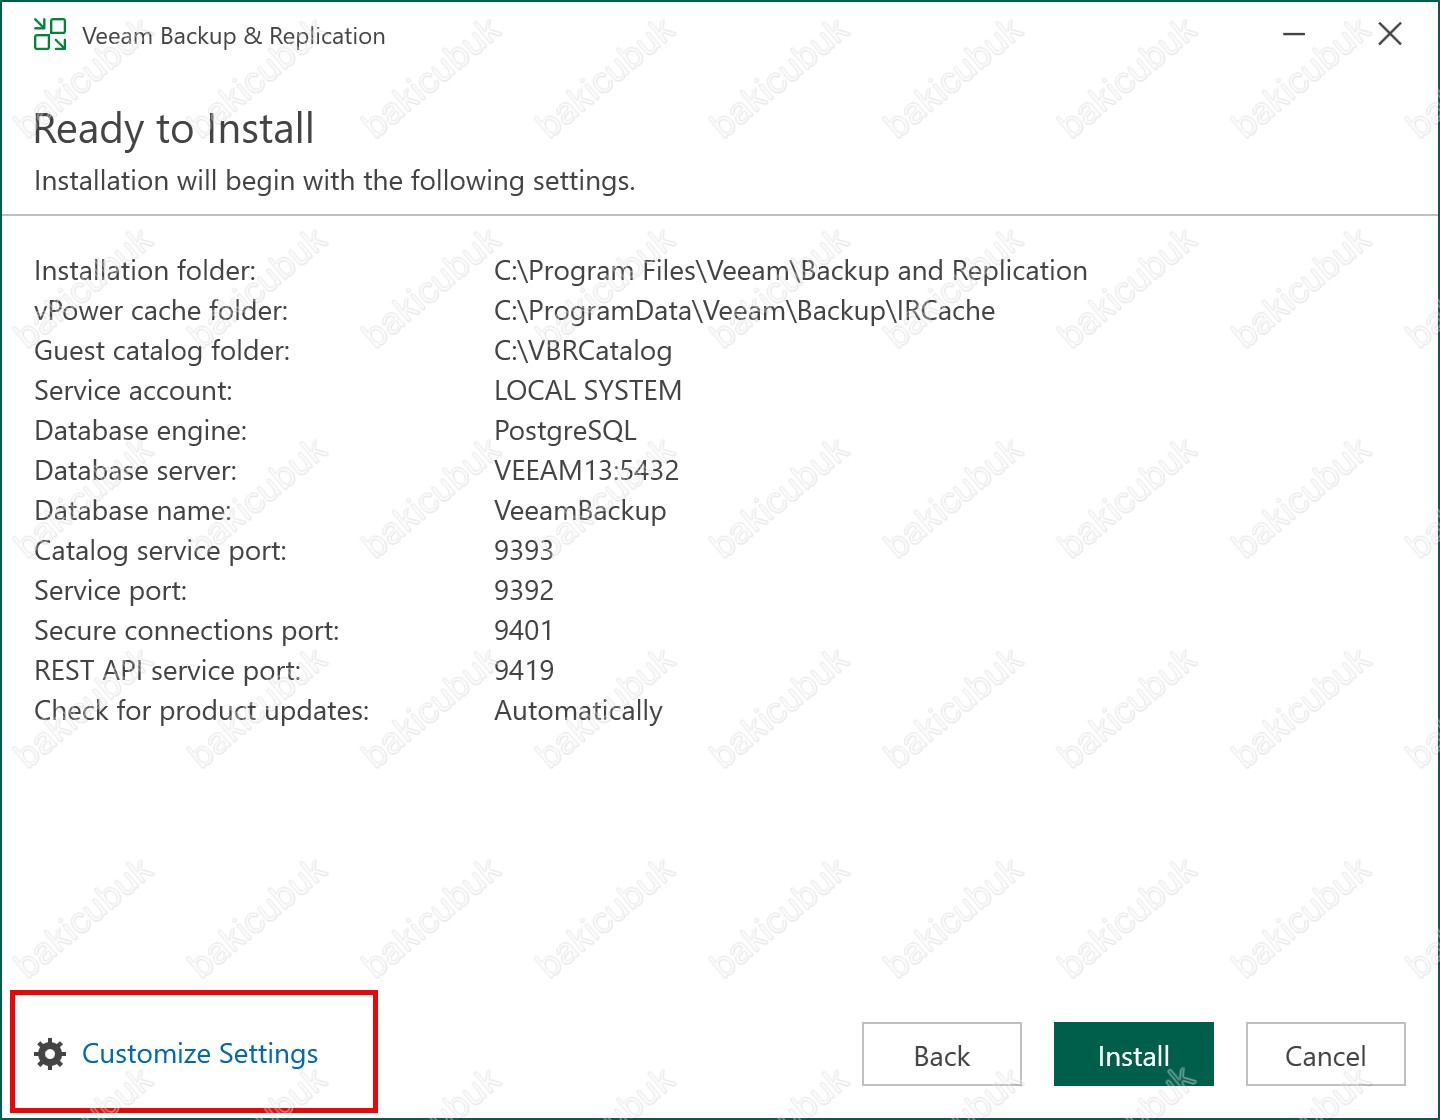Image resolution: width=1440 pixels, height=1120 pixels.
Task: Start installation with the Install button
Action: click(x=1133, y=1055)
